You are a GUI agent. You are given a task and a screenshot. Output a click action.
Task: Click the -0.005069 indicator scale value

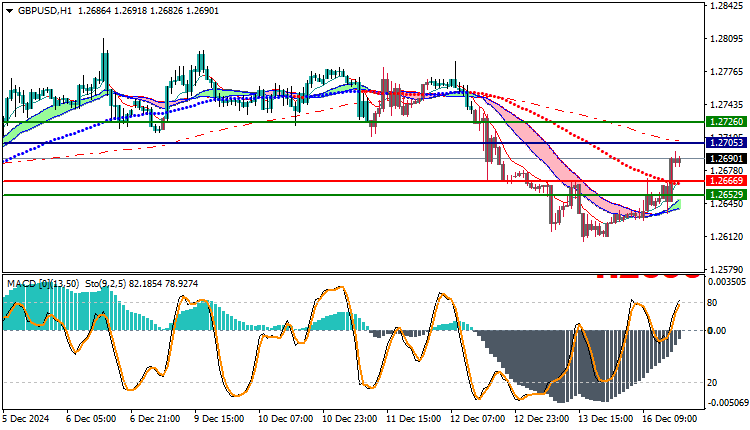pos(727,403)
